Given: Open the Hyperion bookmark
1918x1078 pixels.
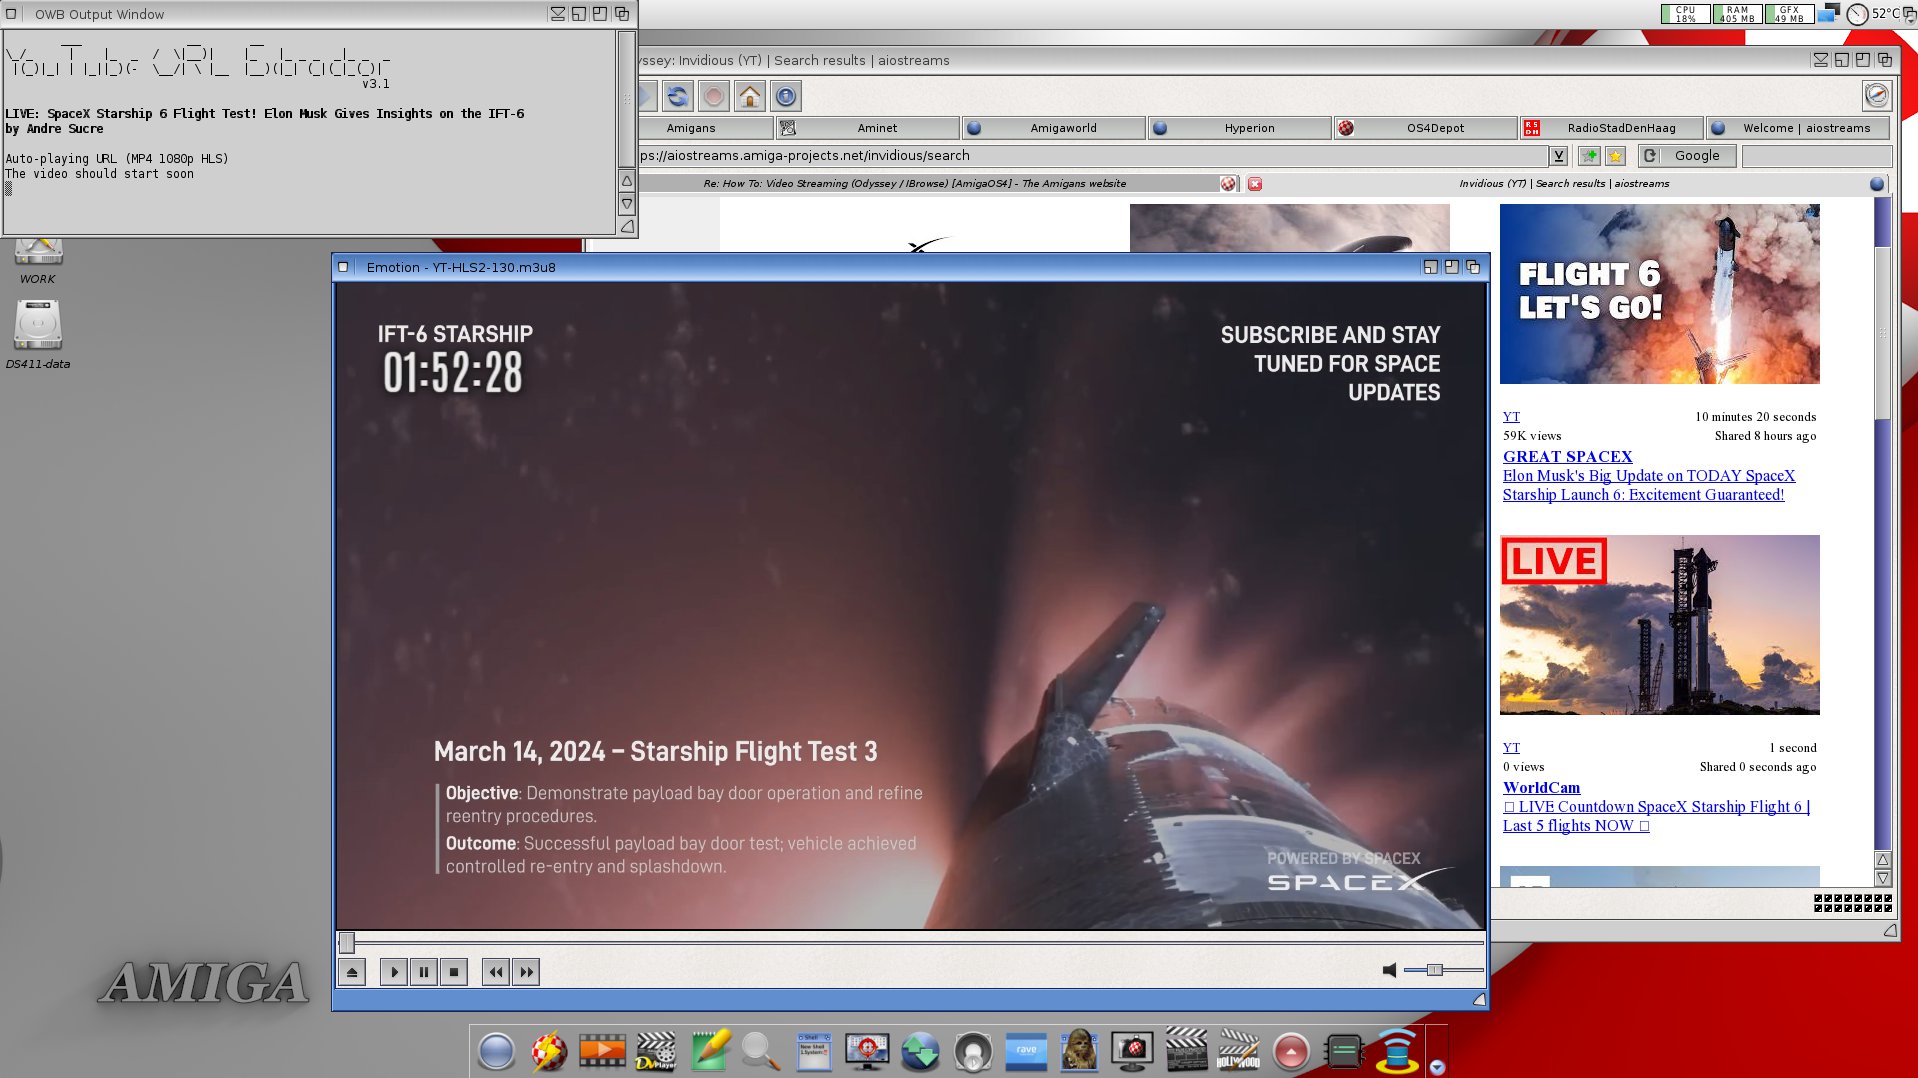Looking at the screenshot, I should (x=1240, y=128).
